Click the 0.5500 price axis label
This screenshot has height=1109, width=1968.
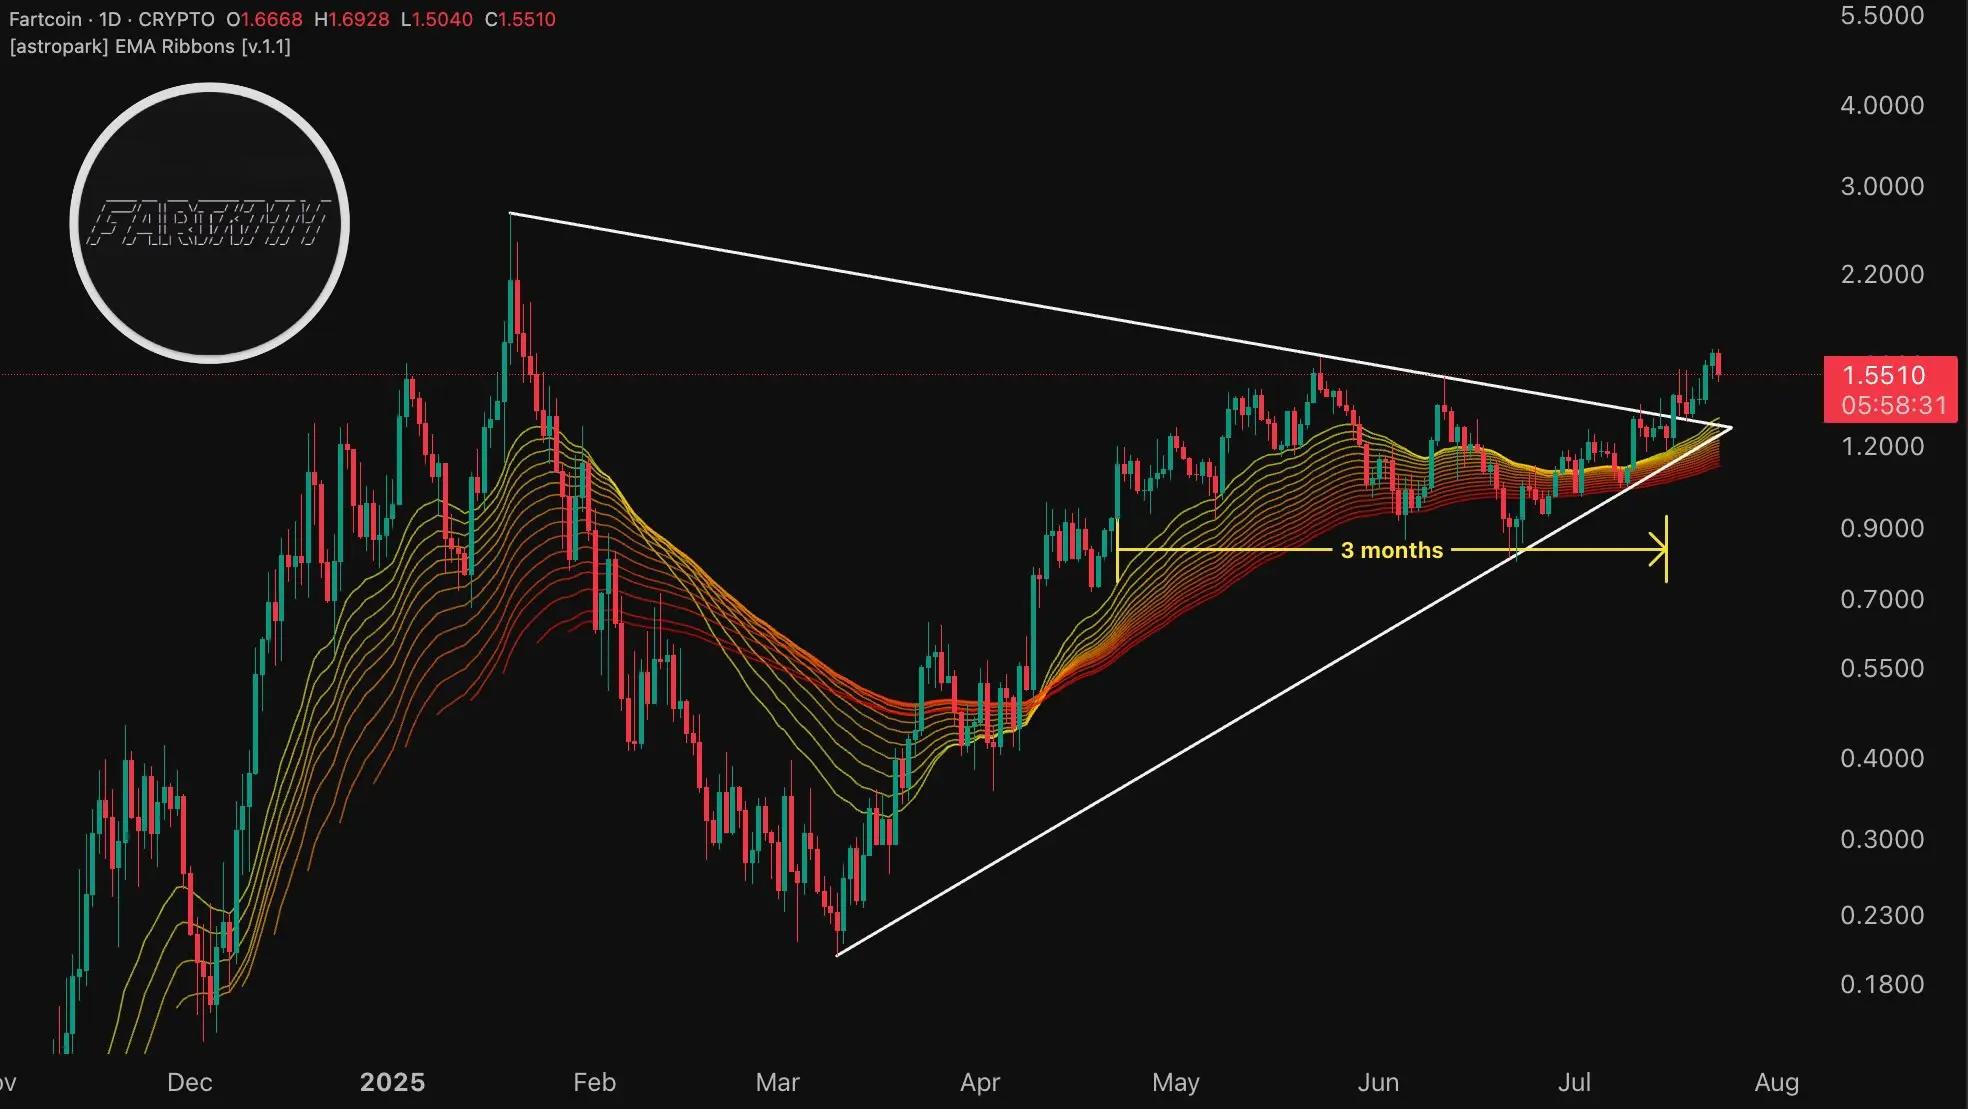tap(1882, 668)
